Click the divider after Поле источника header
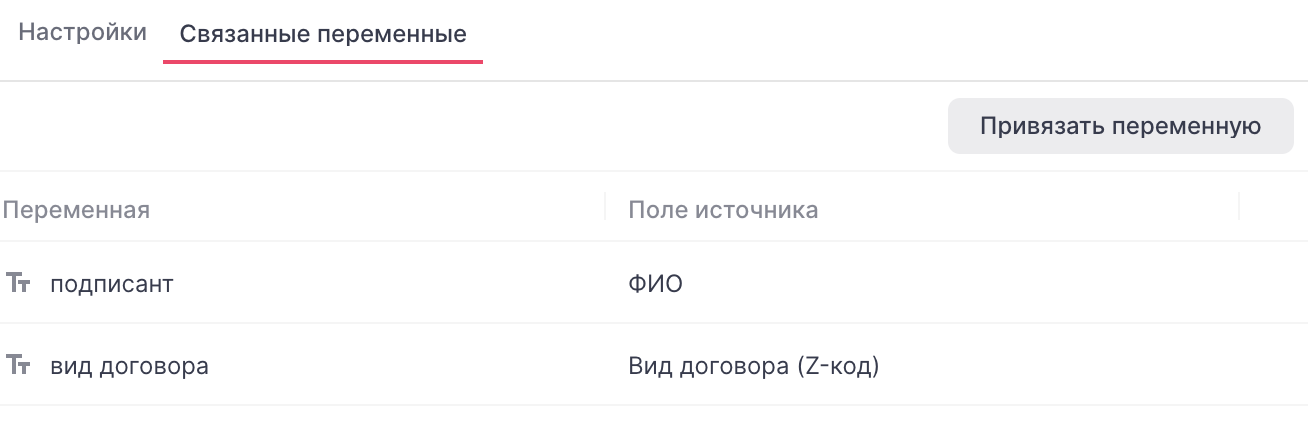Image resolution: width=1308 pixels, height=440 pixels. click(1239, 207)
